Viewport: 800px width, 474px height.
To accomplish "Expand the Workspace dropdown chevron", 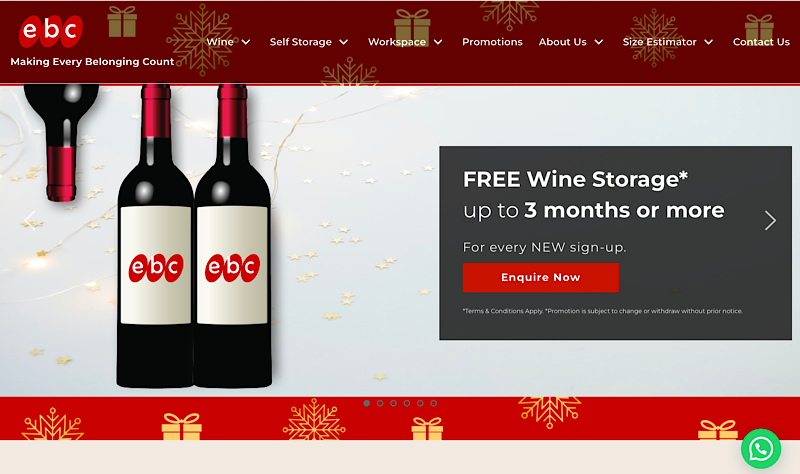I will [x=438, y=42].
